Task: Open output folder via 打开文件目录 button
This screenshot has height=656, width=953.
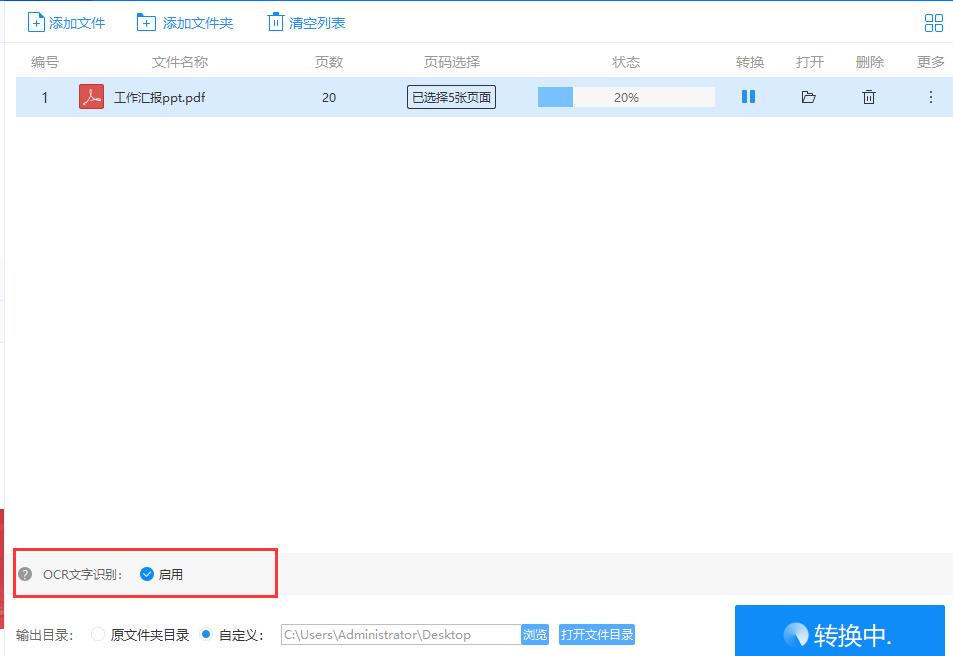Action: click(597, 634)
